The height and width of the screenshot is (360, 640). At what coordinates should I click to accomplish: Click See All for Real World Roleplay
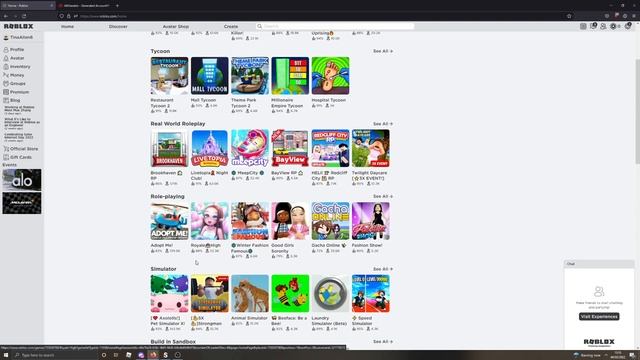(x=383, y=124)
